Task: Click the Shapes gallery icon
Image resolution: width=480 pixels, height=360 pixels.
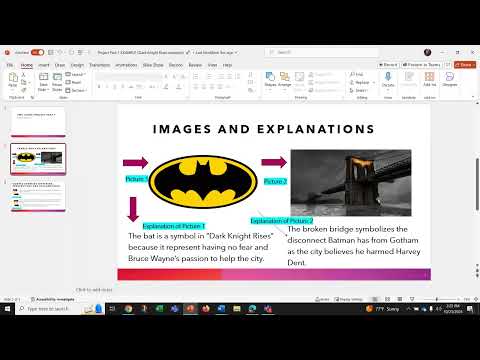Action: click(270, 77)
